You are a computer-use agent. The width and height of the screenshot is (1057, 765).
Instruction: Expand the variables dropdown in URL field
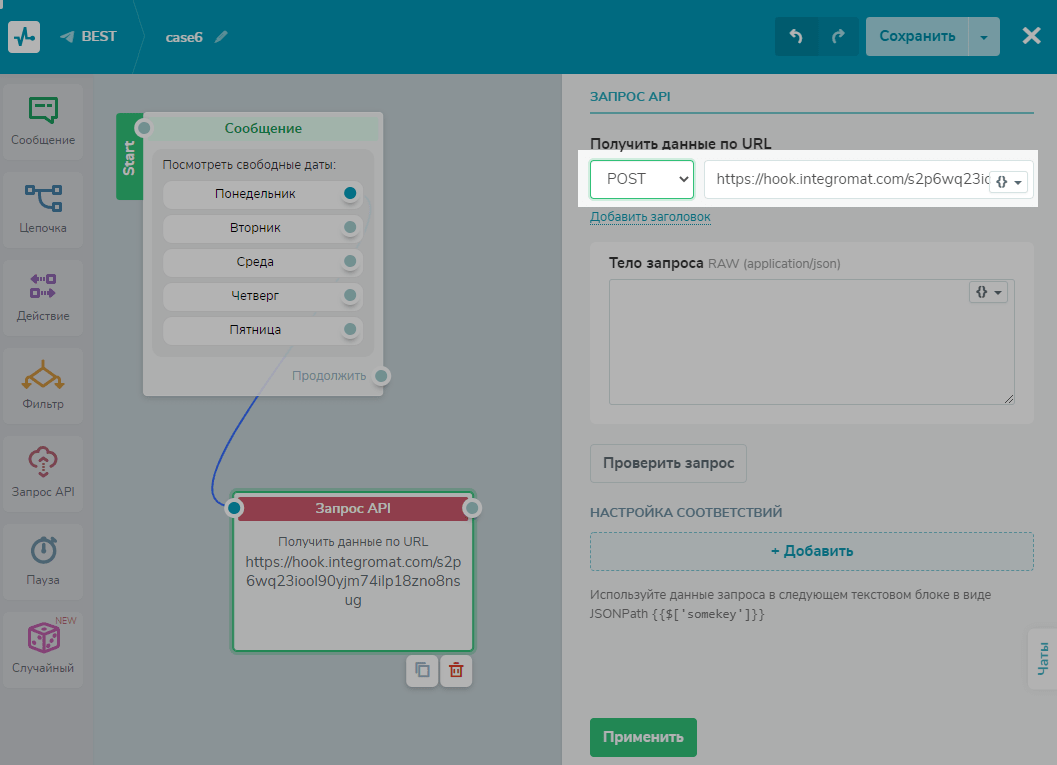pyautogui.click(x=1008, y=182)
